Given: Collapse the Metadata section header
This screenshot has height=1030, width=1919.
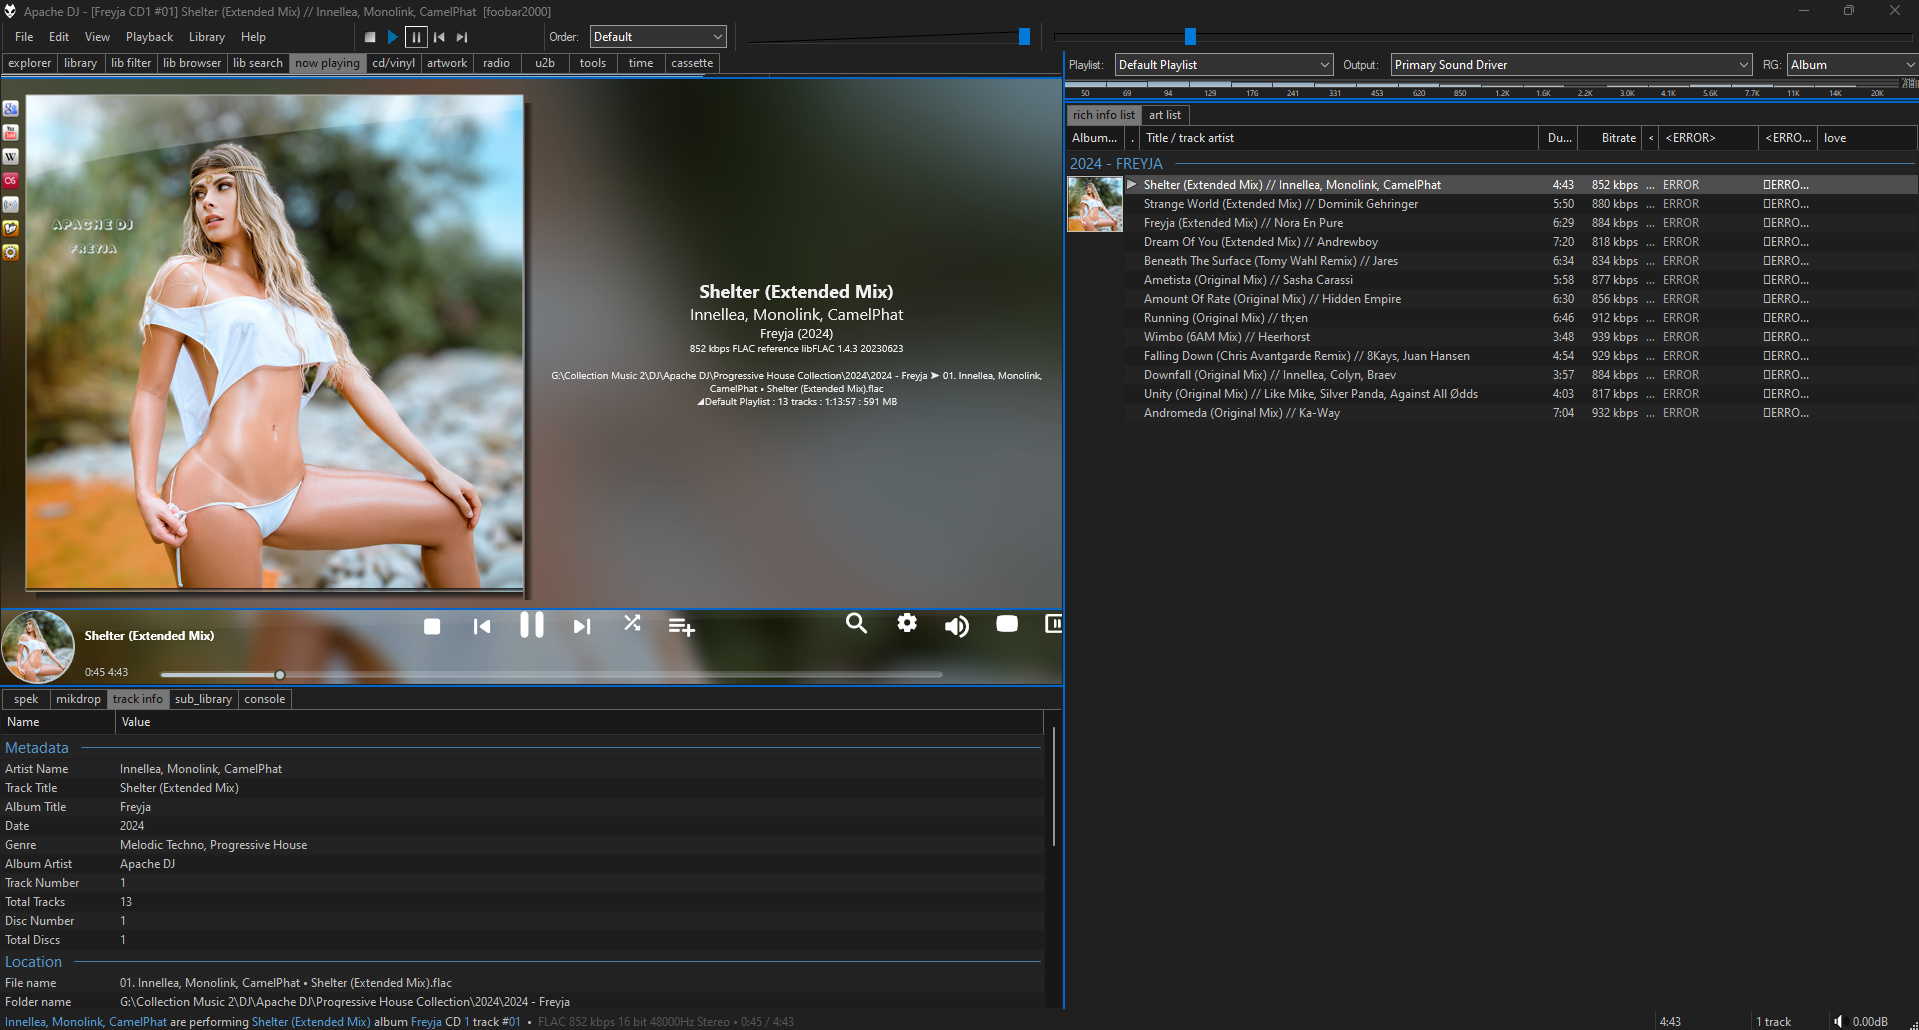Looking at the screenshot, I should [37, 748].
